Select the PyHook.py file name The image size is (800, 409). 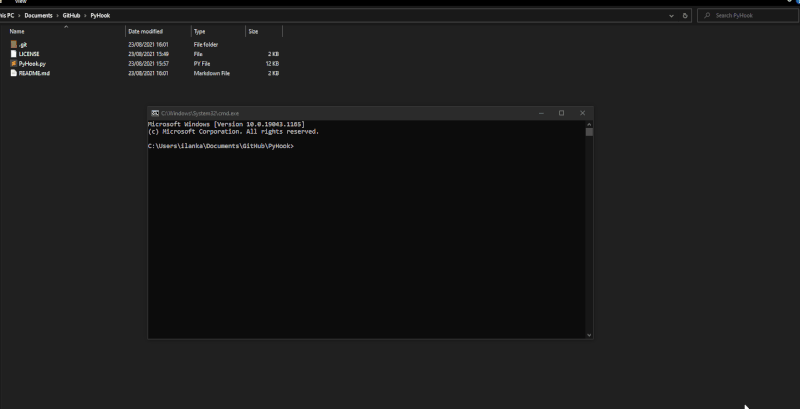coord(32,63)
